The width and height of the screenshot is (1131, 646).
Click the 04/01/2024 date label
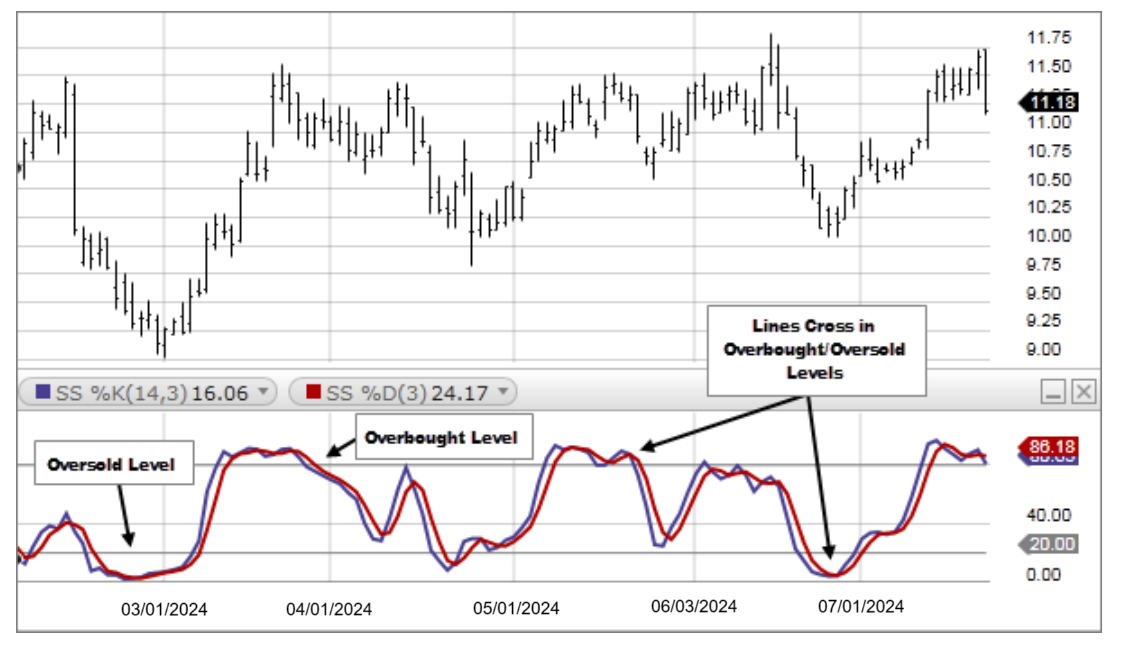coord(329,609)
